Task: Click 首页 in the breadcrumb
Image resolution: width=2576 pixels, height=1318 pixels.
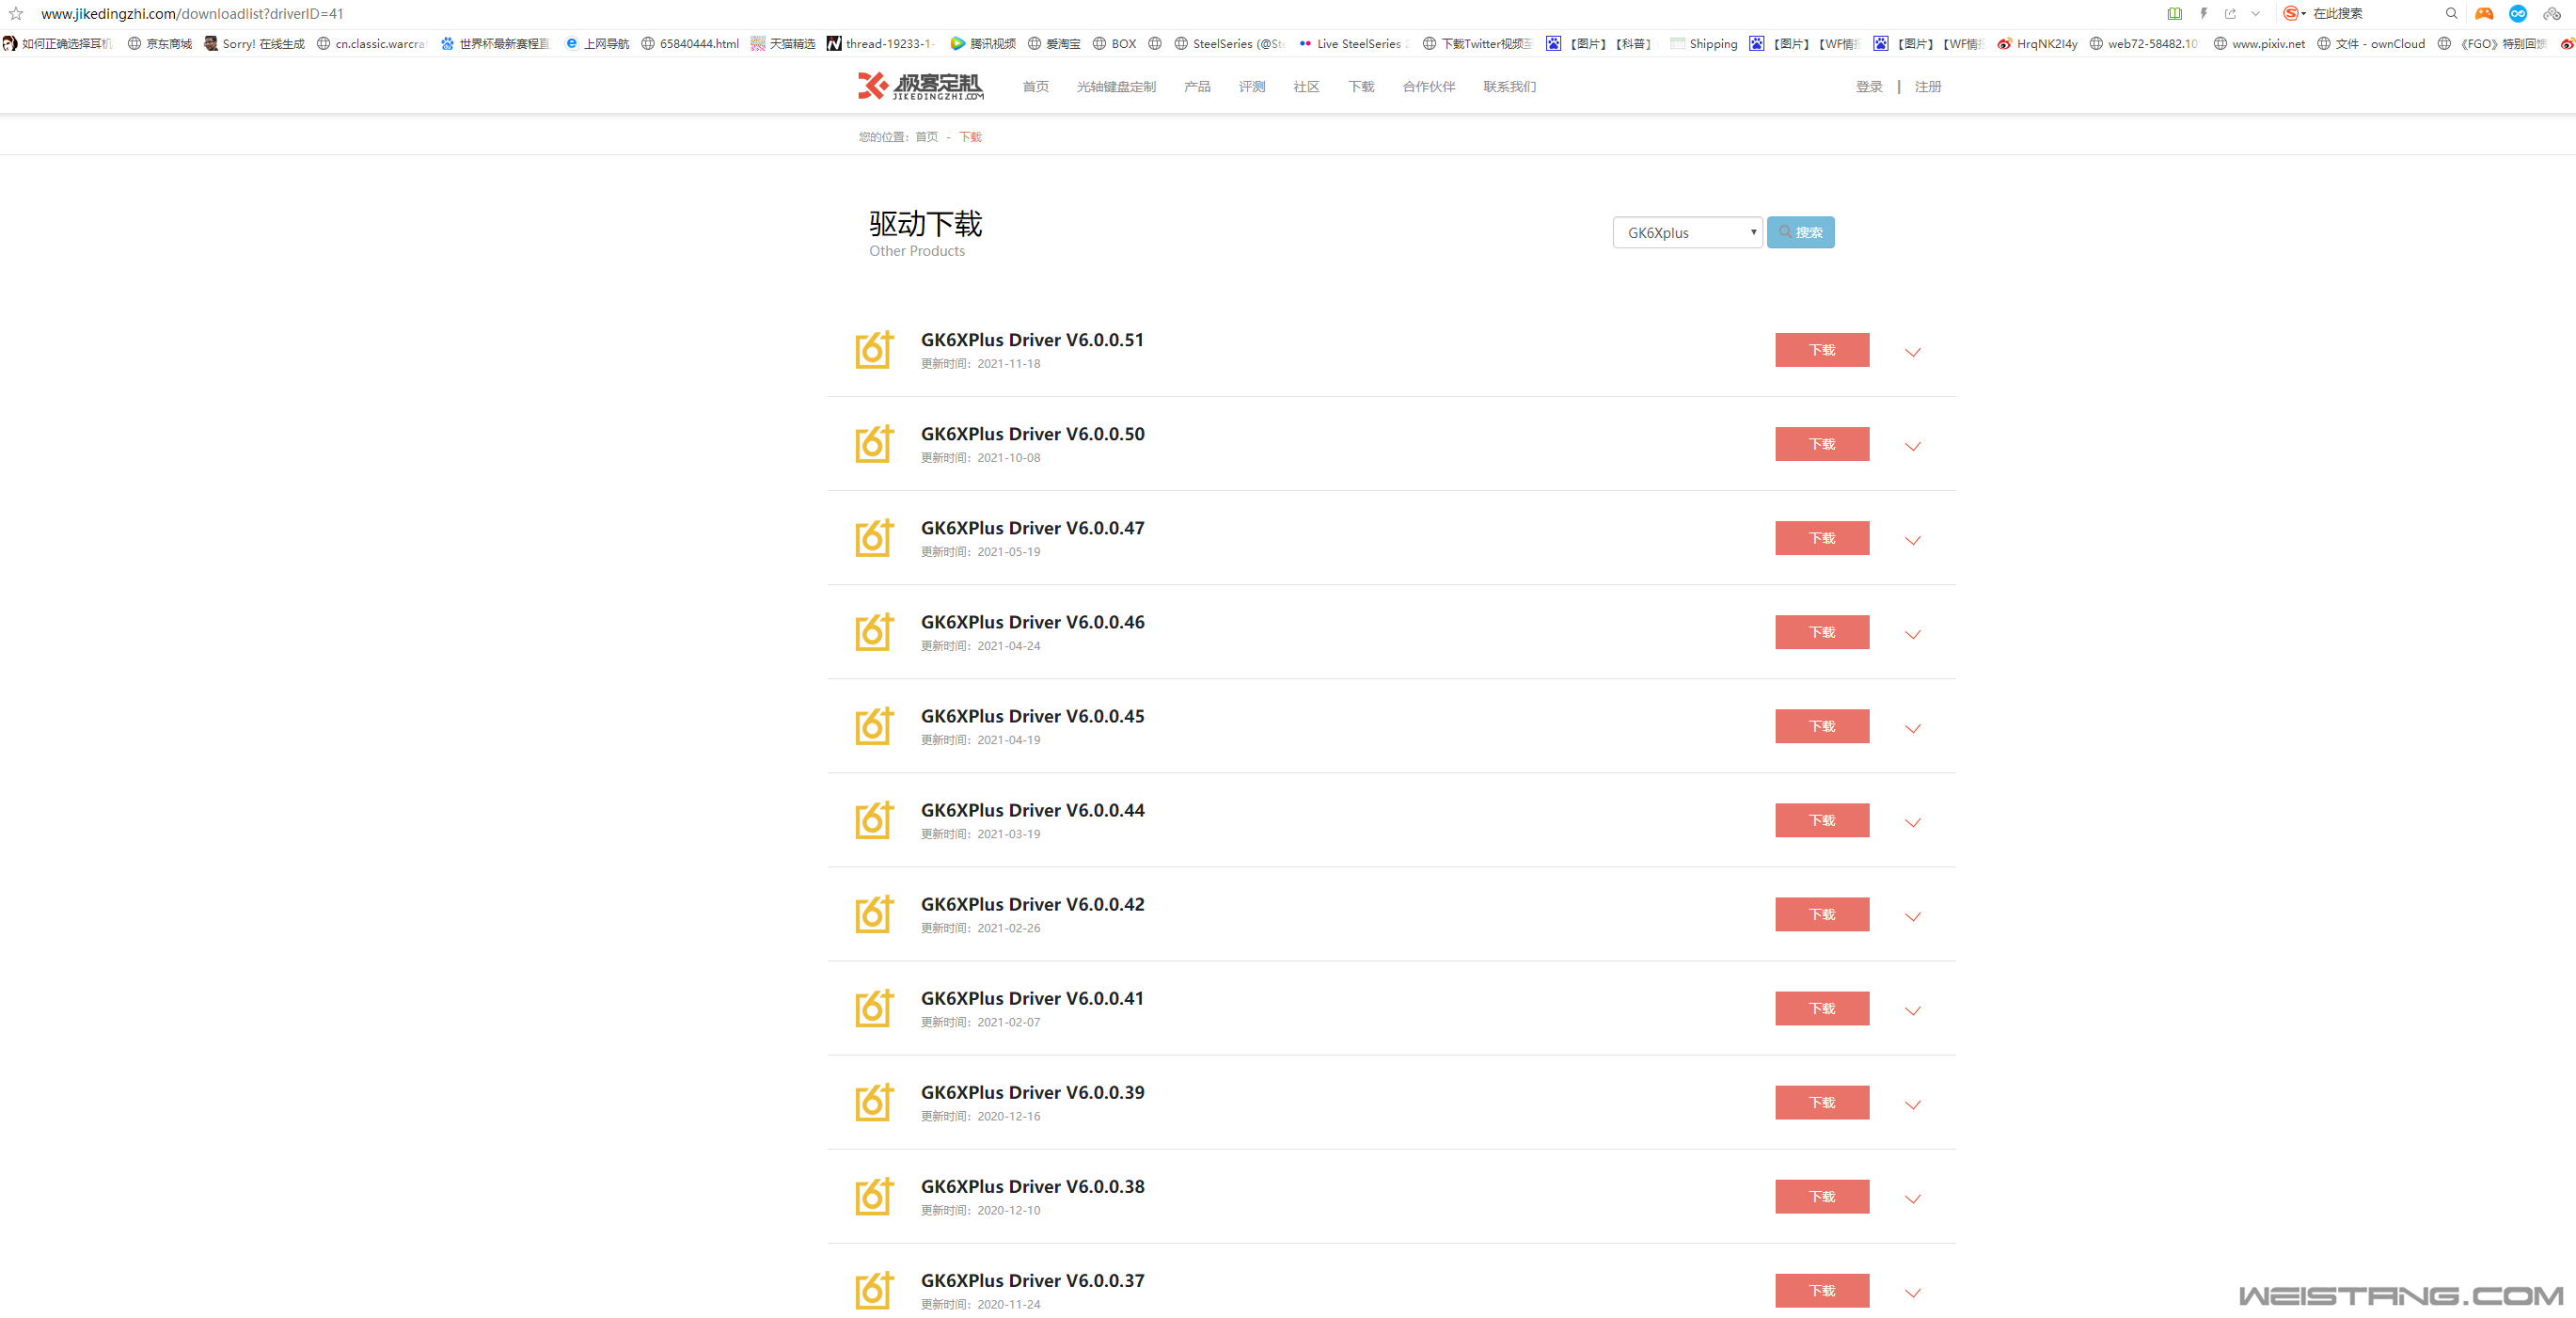Action: click(926, 137)
